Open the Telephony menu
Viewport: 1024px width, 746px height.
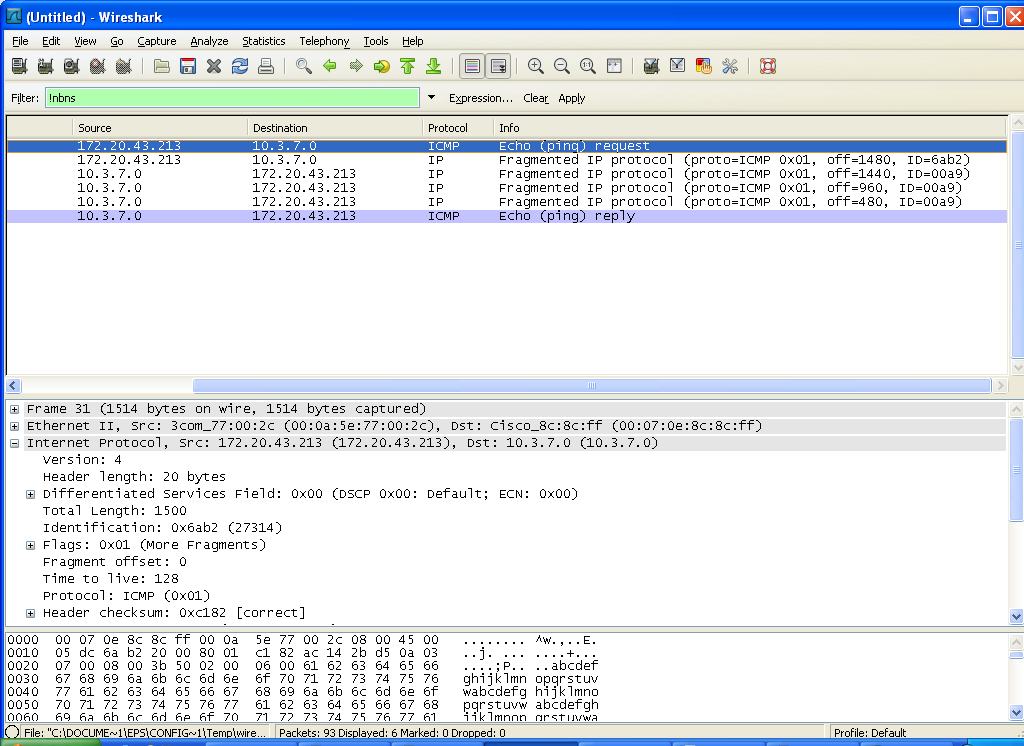coord(325,41)
